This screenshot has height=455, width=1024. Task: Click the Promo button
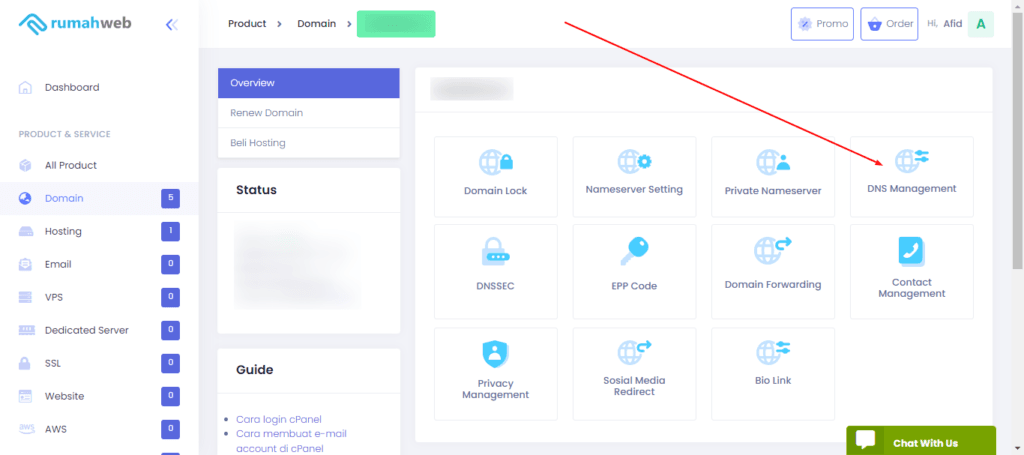point(822,24)
